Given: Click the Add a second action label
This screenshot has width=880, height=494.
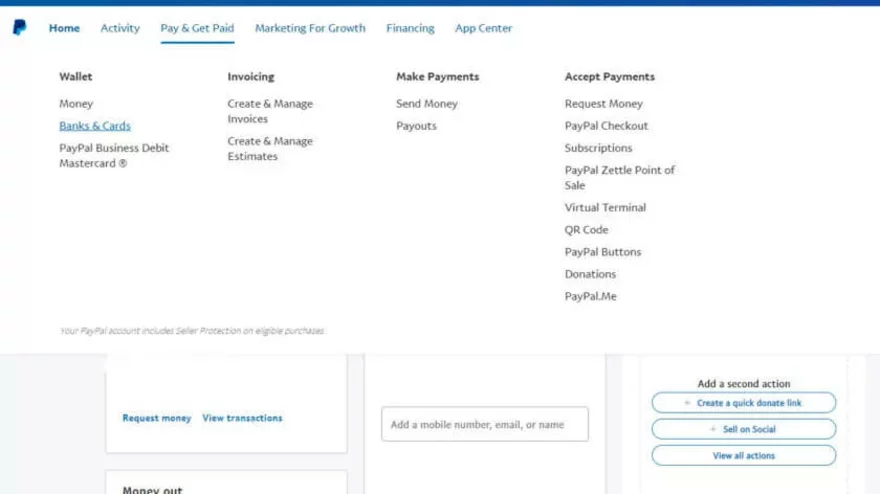Looking at the screenshot, I should coord(744,384).
